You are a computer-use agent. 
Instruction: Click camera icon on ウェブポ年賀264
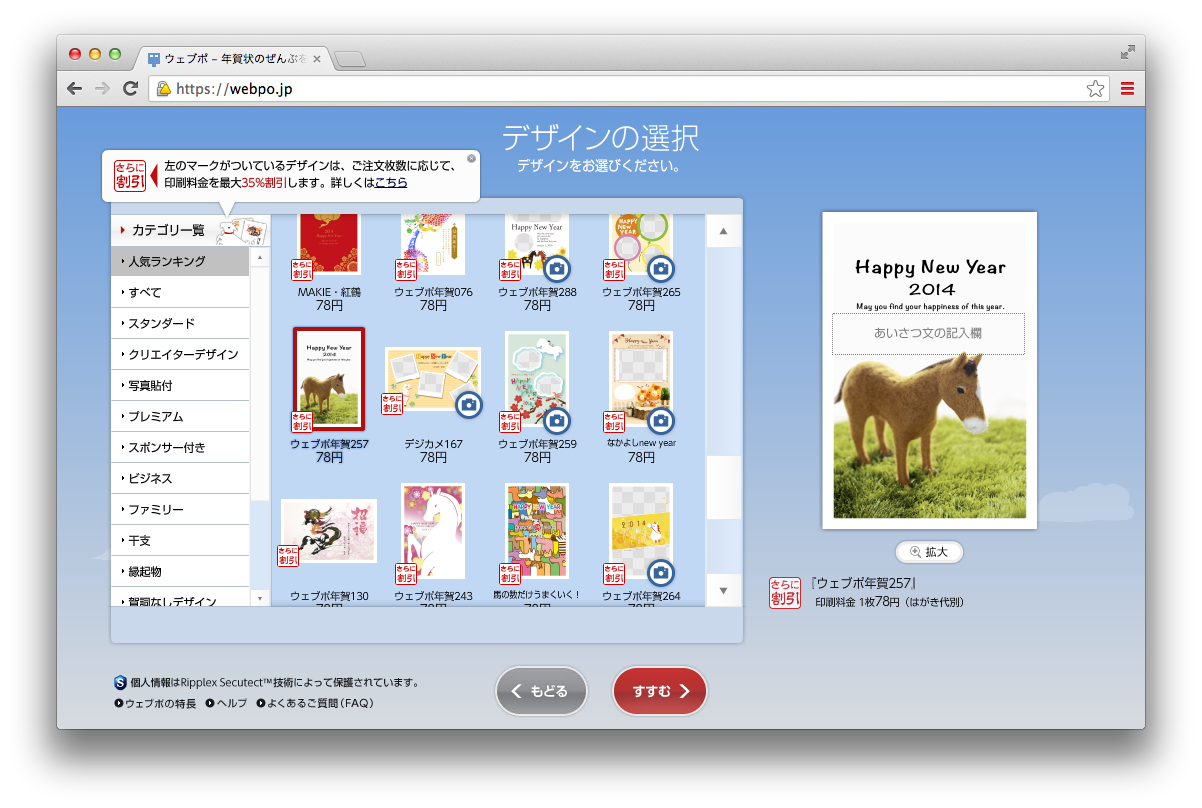click(660, 572)
